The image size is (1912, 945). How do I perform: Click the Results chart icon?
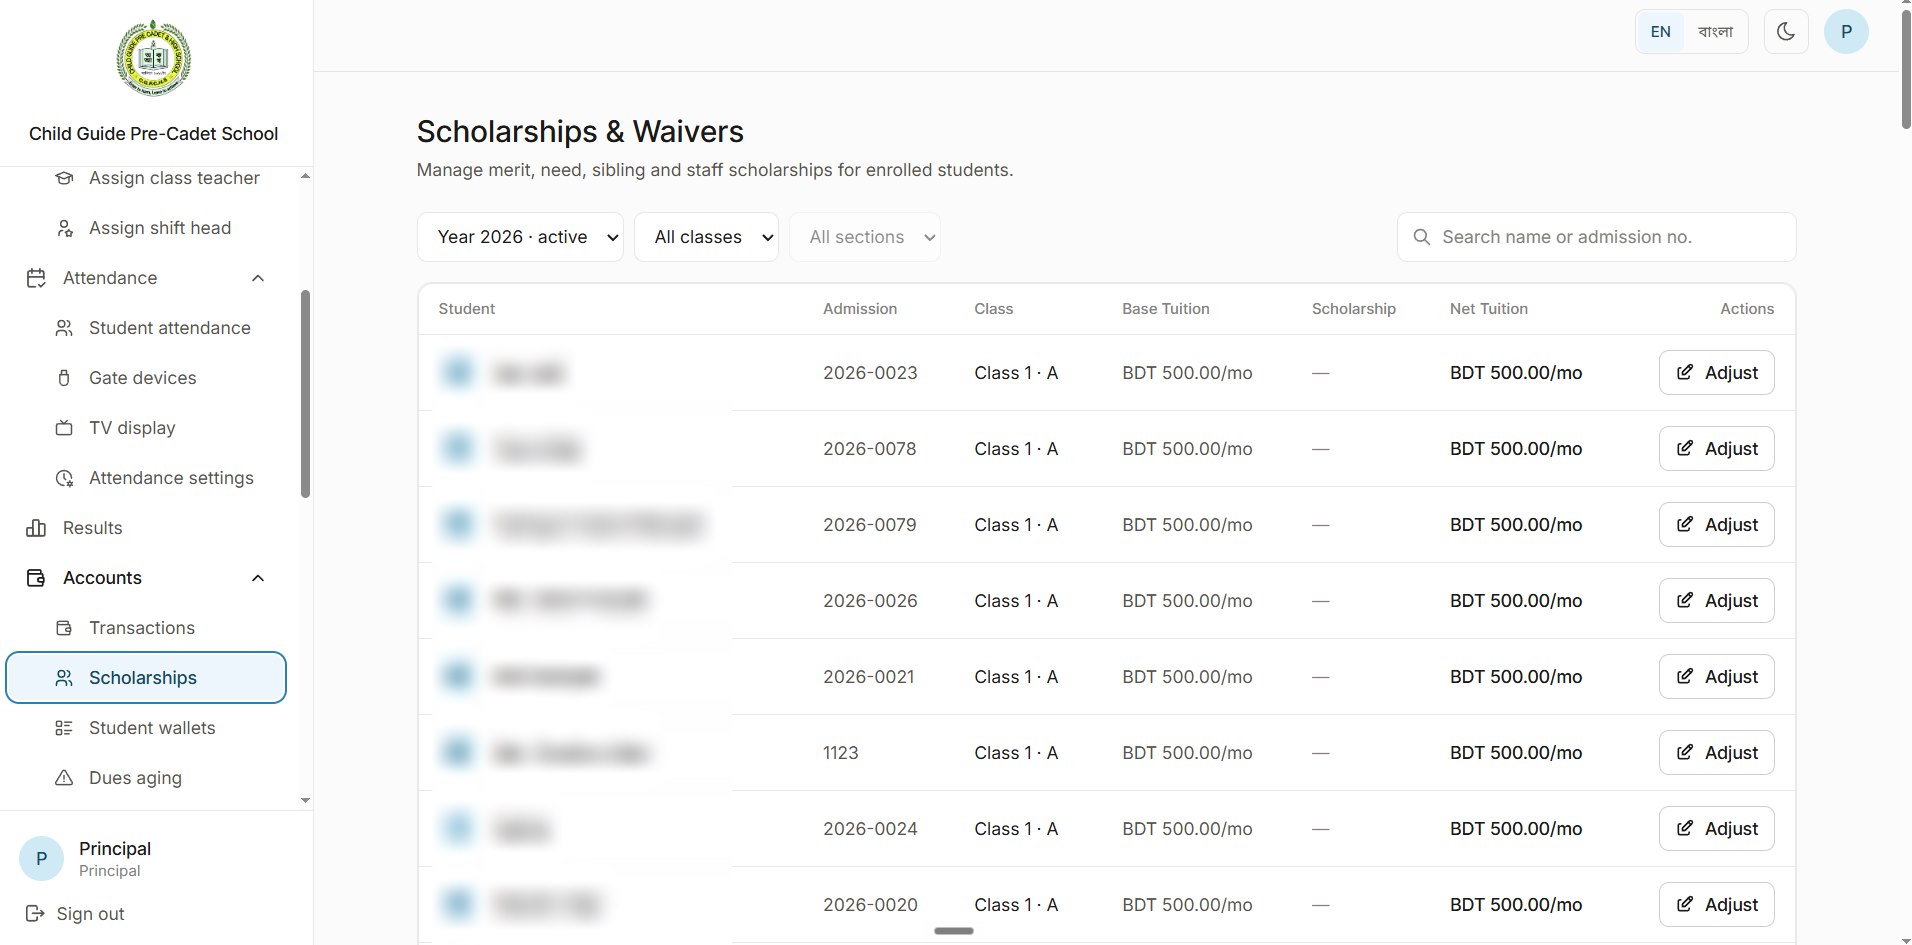(x=36, y=528)
